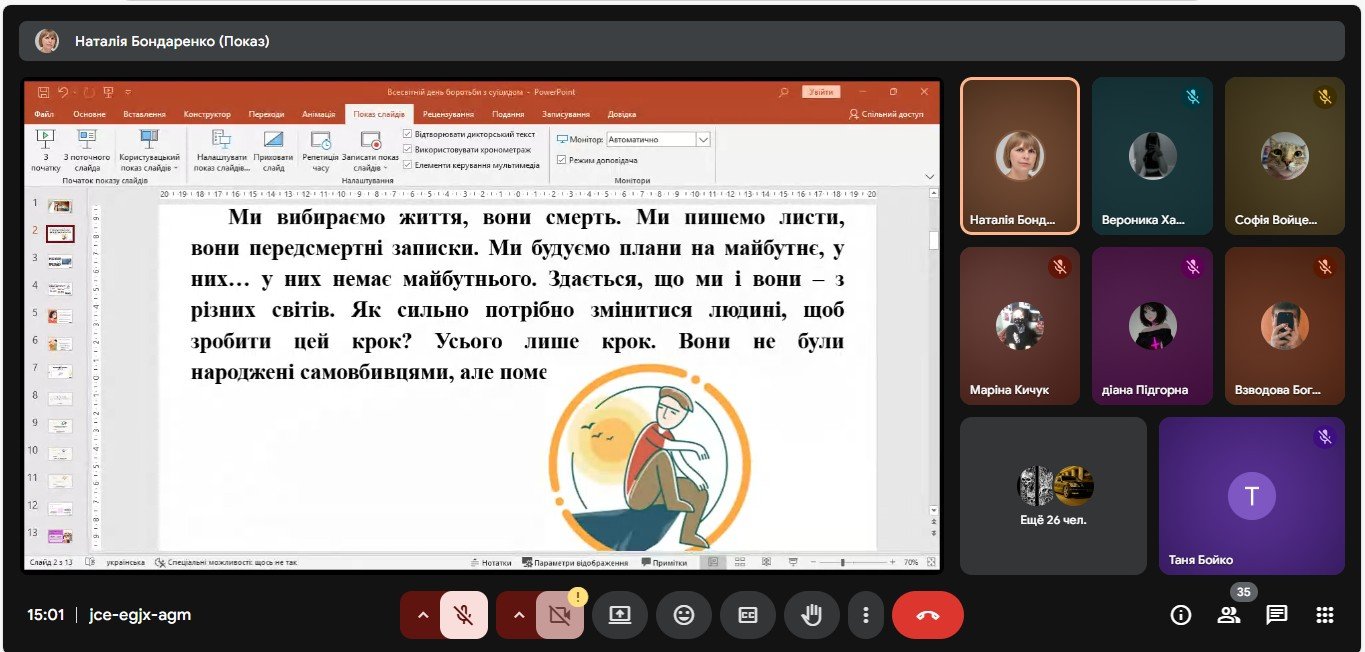Expand camera settings arrow
Screen dimensions: 1365x652
[x=518, y=615]
